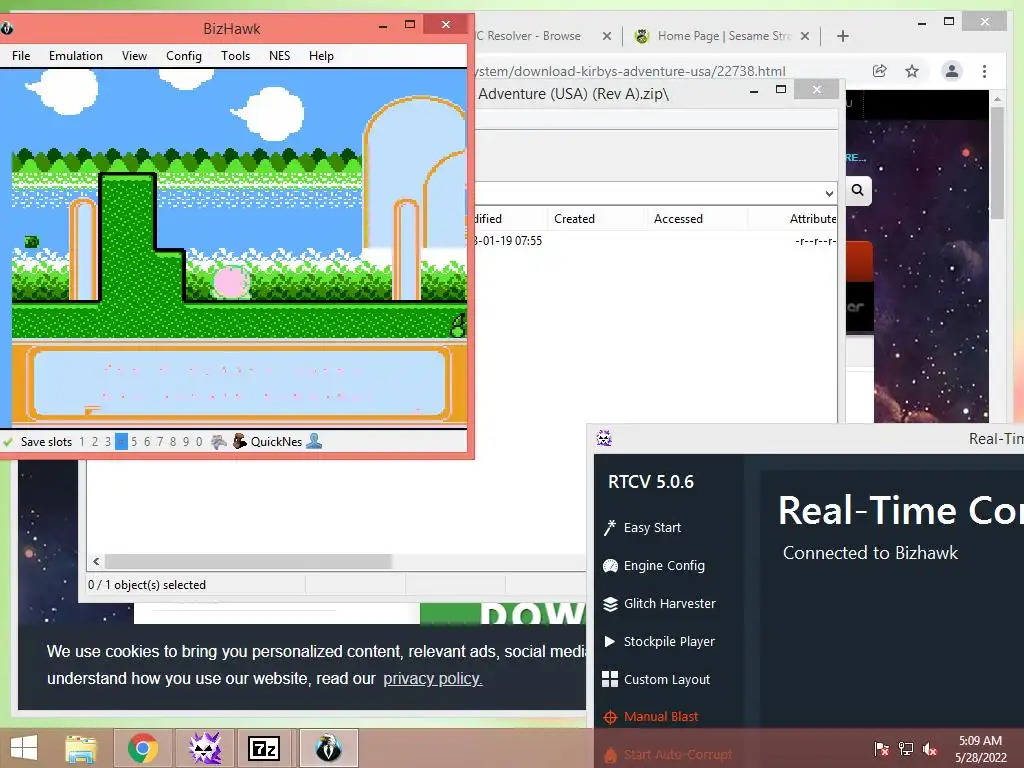
Task: Sort by the Attributes column in 7-Zip
Action: point(792,219)
